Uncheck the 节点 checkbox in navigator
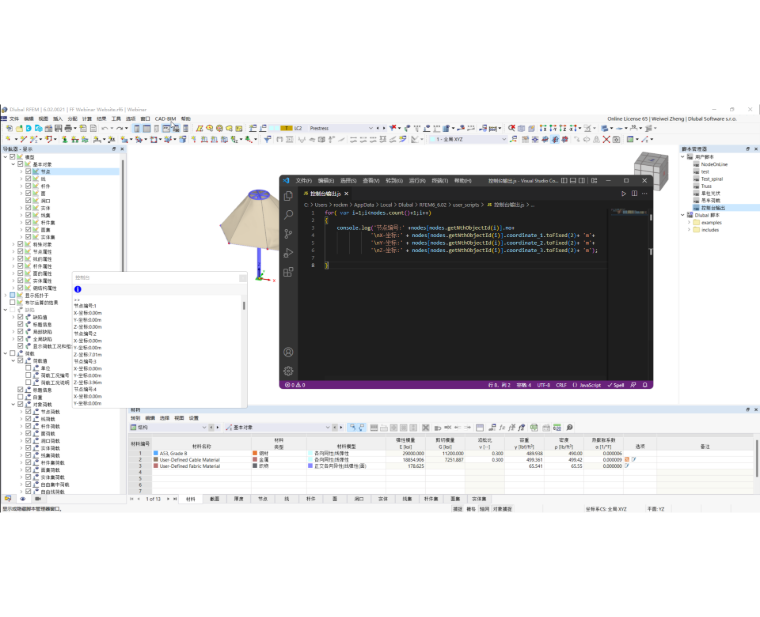 coord(28,171)
